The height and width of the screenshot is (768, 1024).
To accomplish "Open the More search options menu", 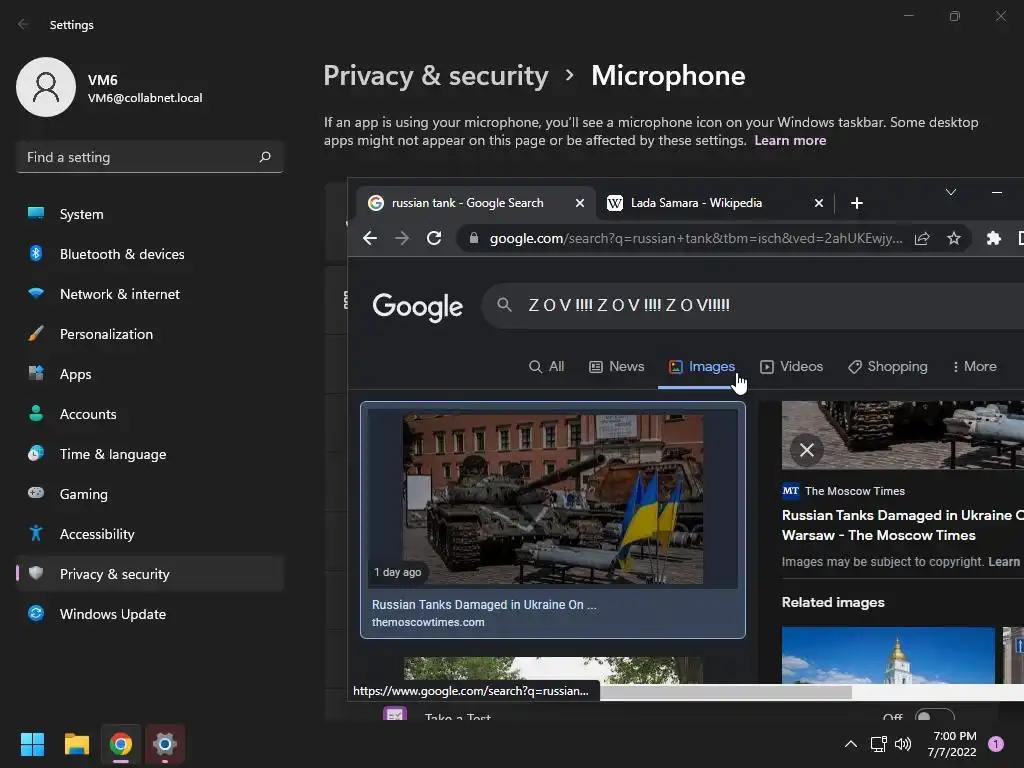I will tap(974, 366).
